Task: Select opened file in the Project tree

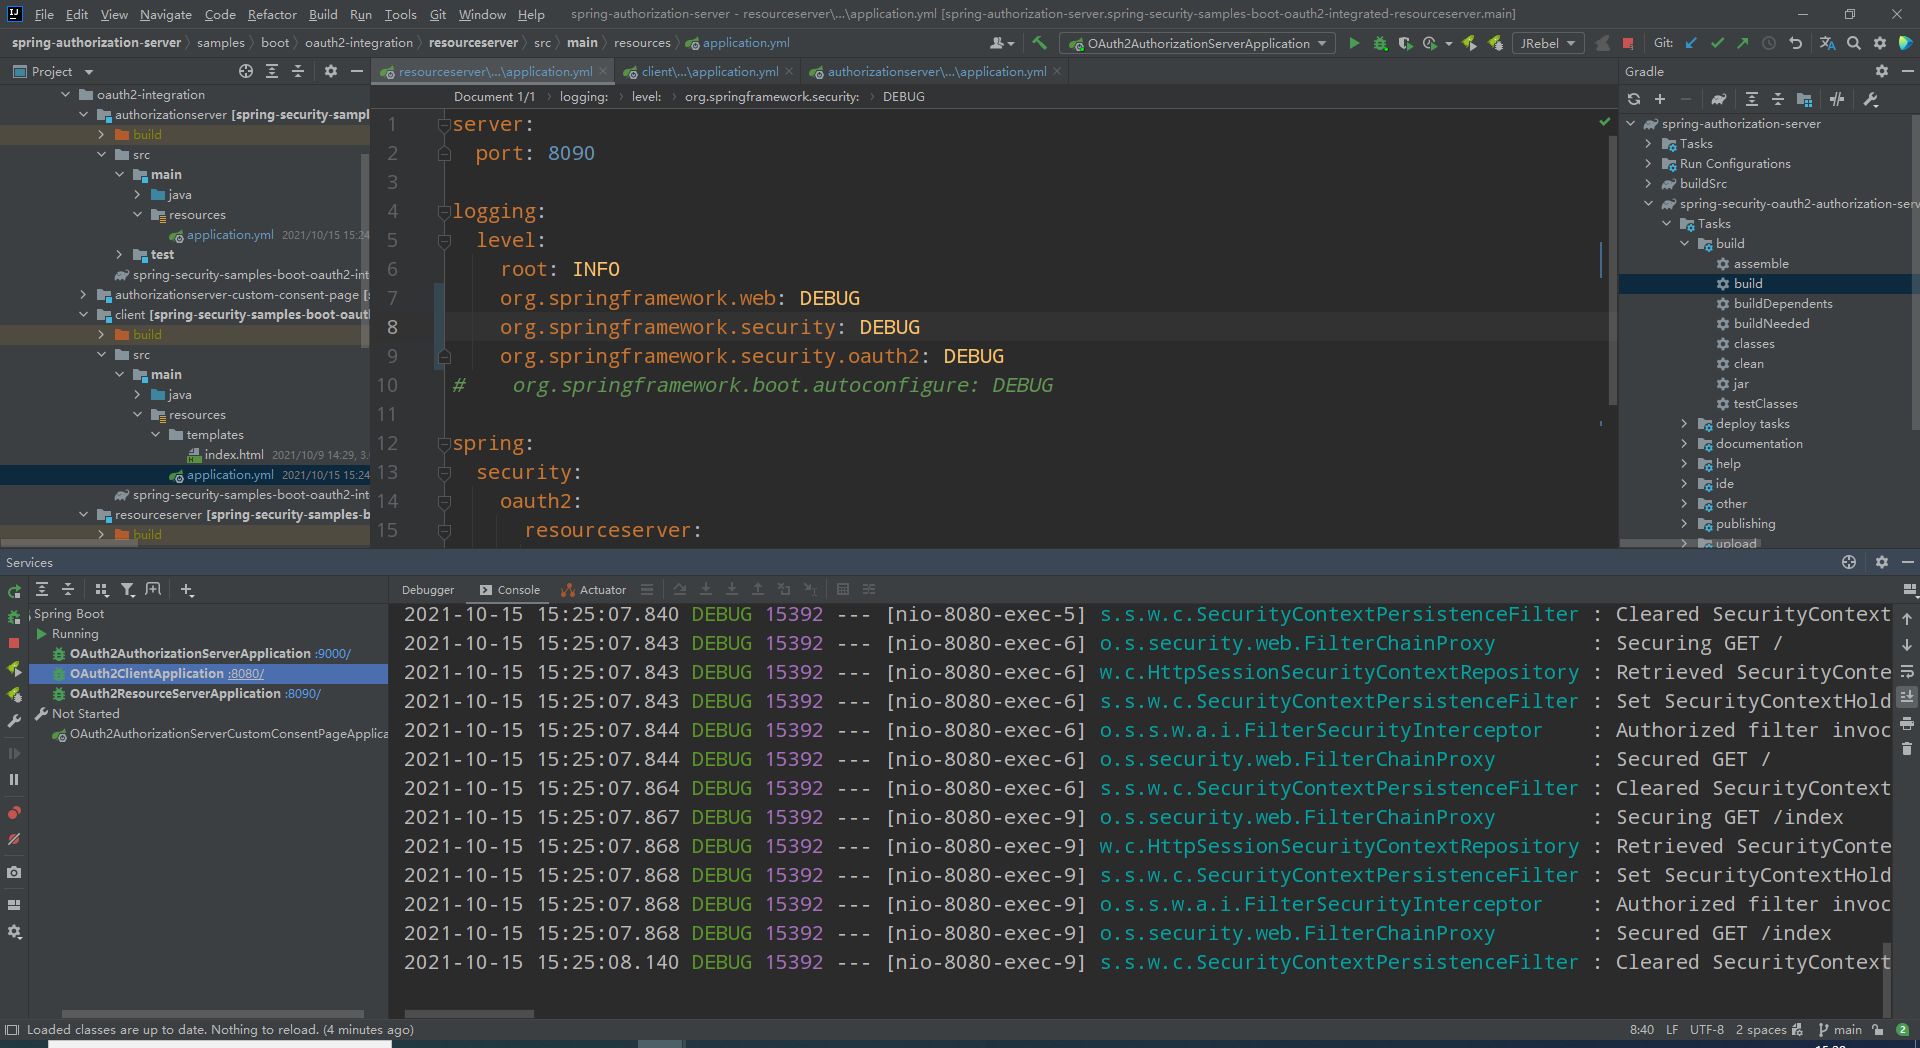Action: point(246,71)
